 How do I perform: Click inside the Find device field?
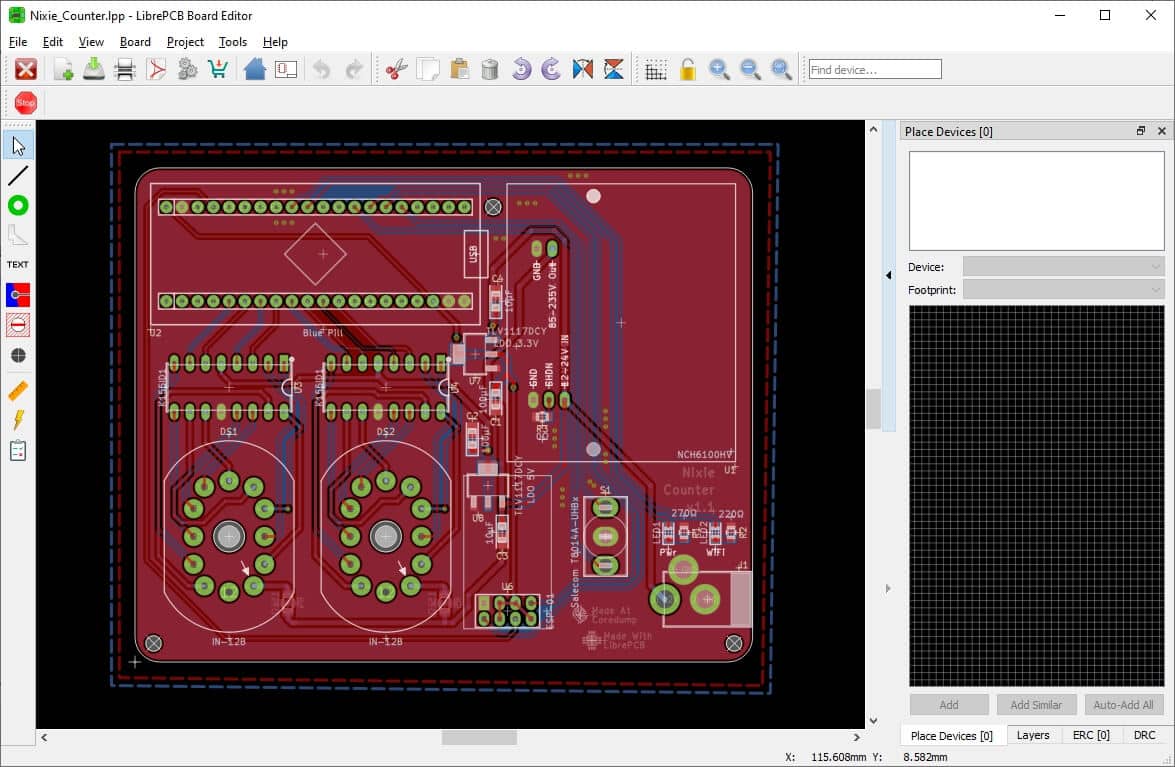coord(873,69)
